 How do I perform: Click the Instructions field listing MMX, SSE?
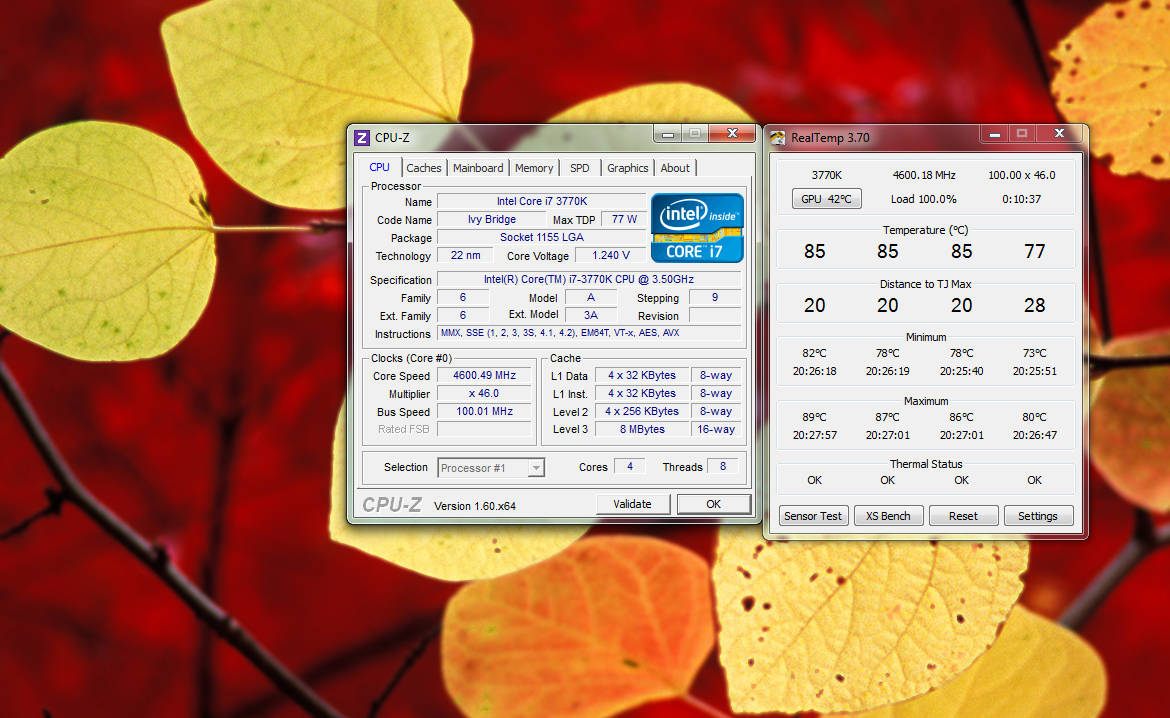pyautogui.click(x=589, y=333)
